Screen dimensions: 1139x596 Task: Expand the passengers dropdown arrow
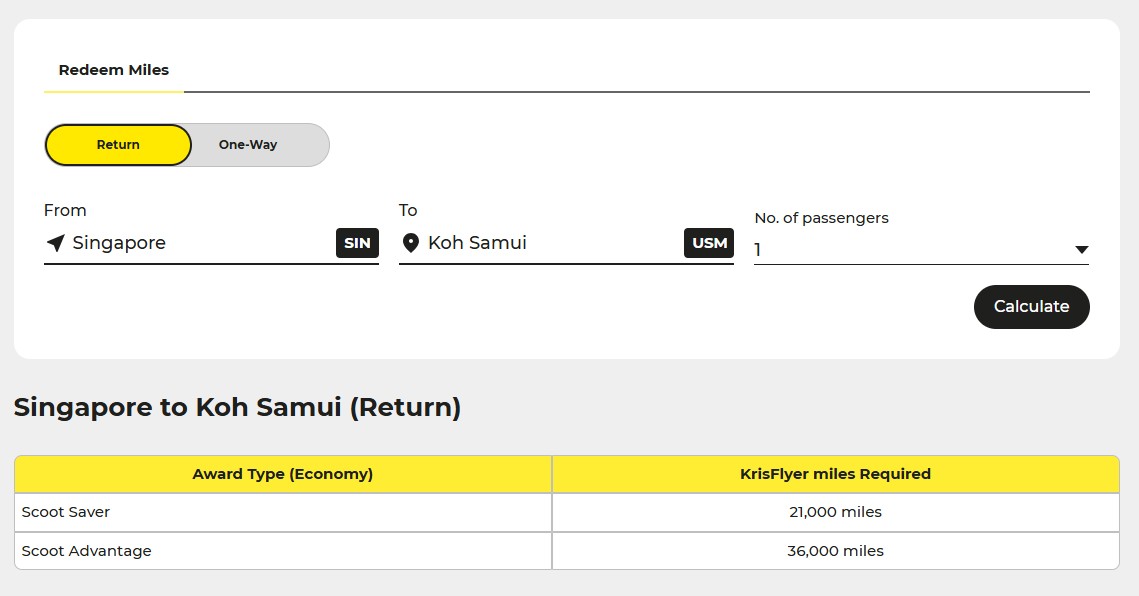[x=1081, y=250]
